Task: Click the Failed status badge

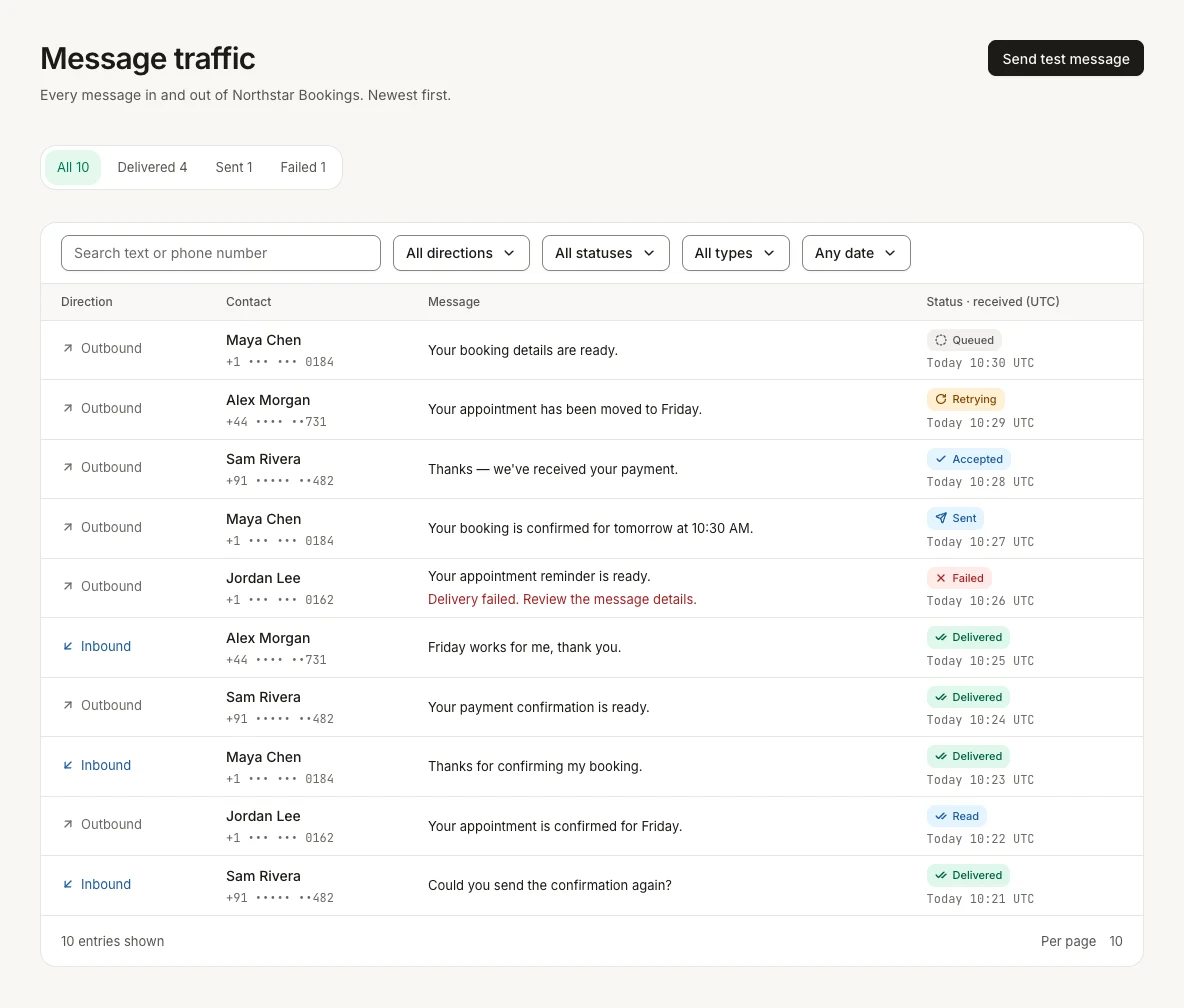Action: (959, 578)
